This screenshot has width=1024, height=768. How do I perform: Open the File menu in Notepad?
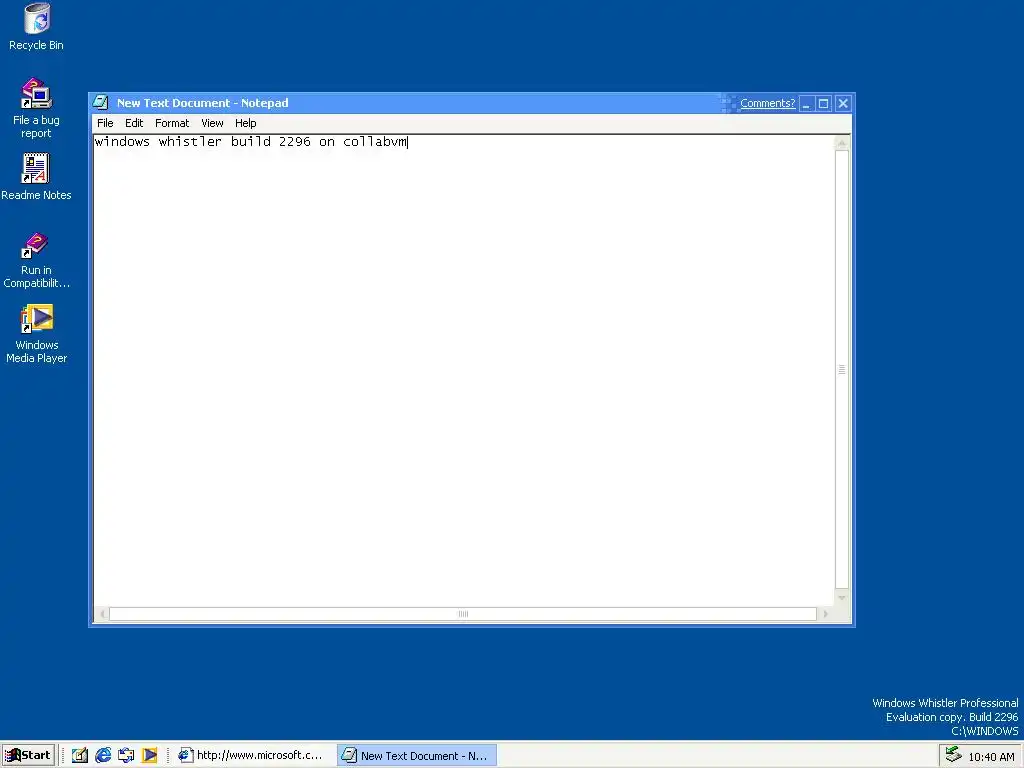tap(105, 123)
